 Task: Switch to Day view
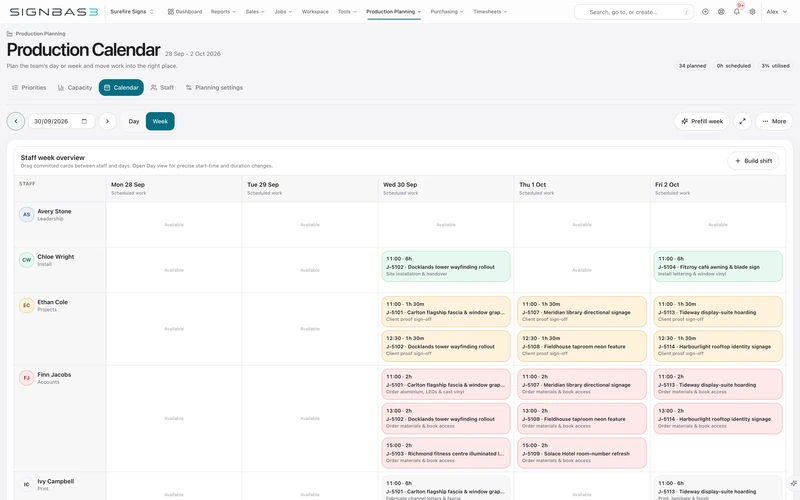coord(134,121)
